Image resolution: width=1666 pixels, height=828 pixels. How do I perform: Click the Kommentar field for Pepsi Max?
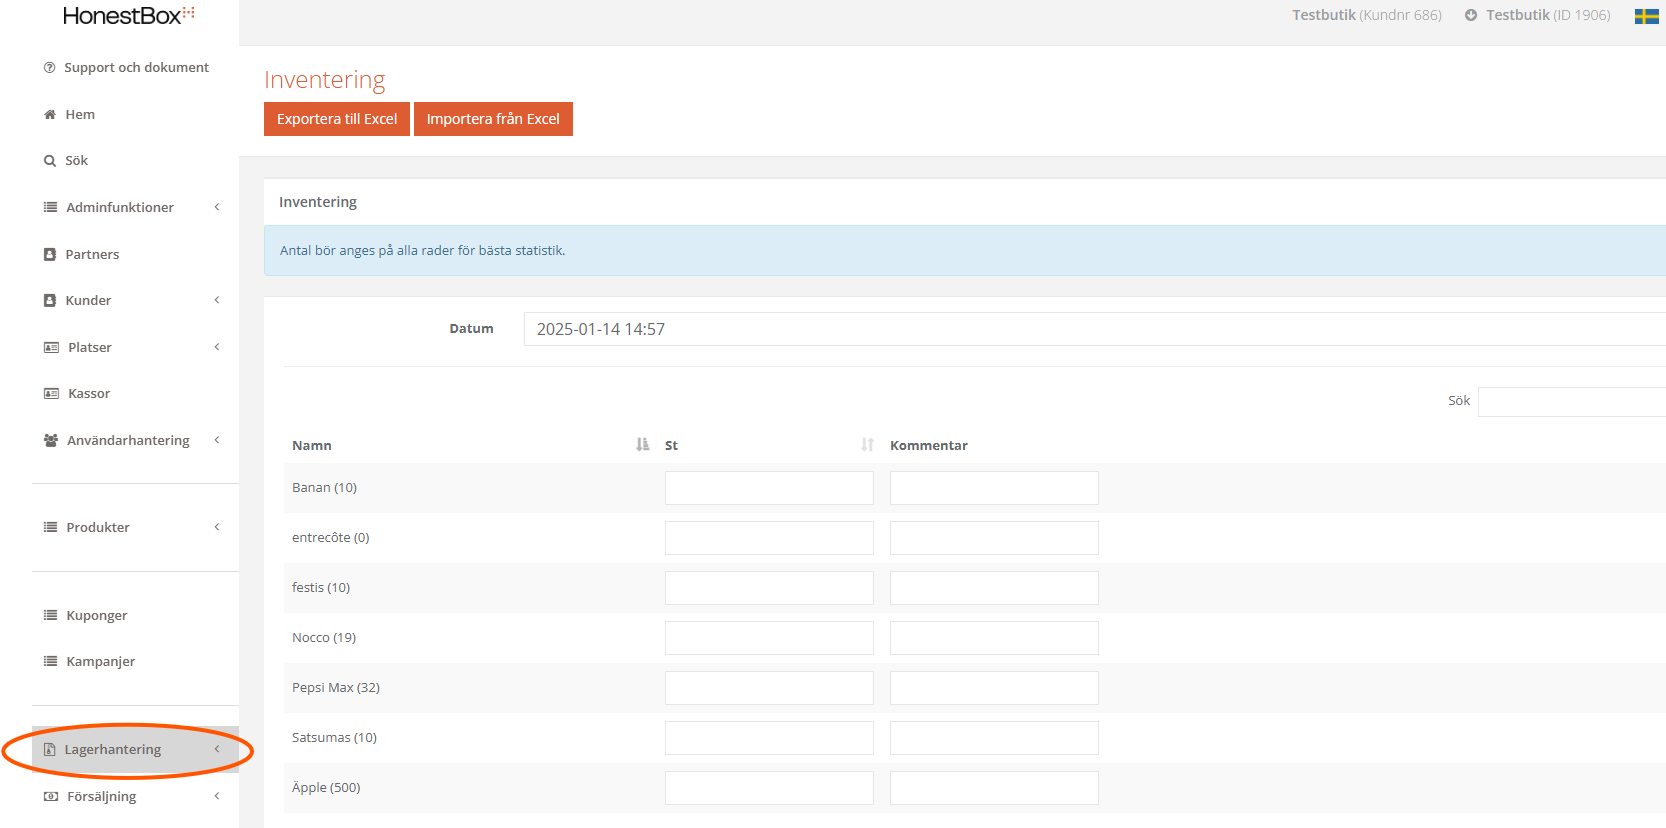994,688
